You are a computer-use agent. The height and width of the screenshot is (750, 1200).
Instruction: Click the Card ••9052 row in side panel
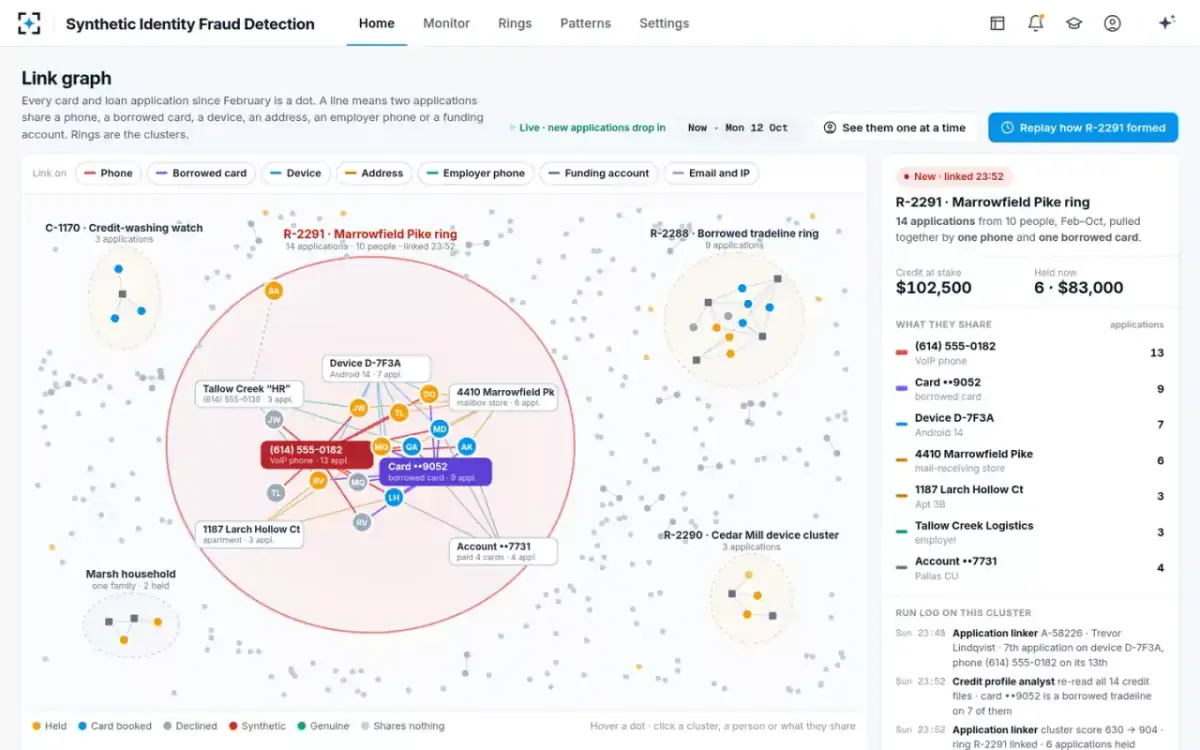[1030, 388]
